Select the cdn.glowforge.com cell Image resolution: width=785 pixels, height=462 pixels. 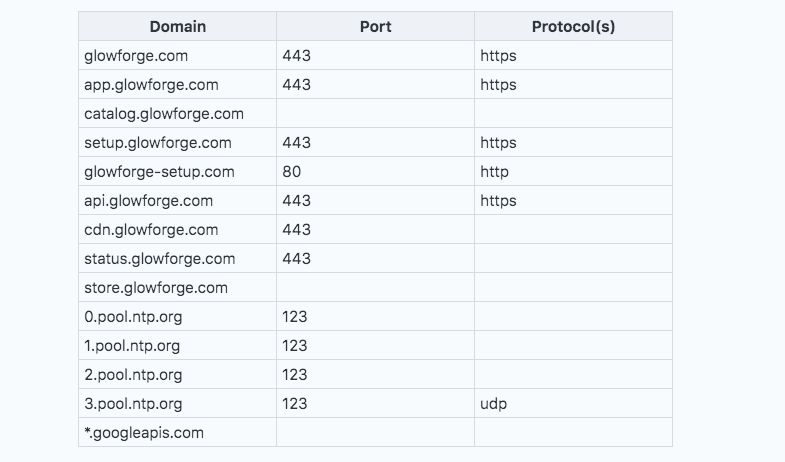[x=151, y=230]
